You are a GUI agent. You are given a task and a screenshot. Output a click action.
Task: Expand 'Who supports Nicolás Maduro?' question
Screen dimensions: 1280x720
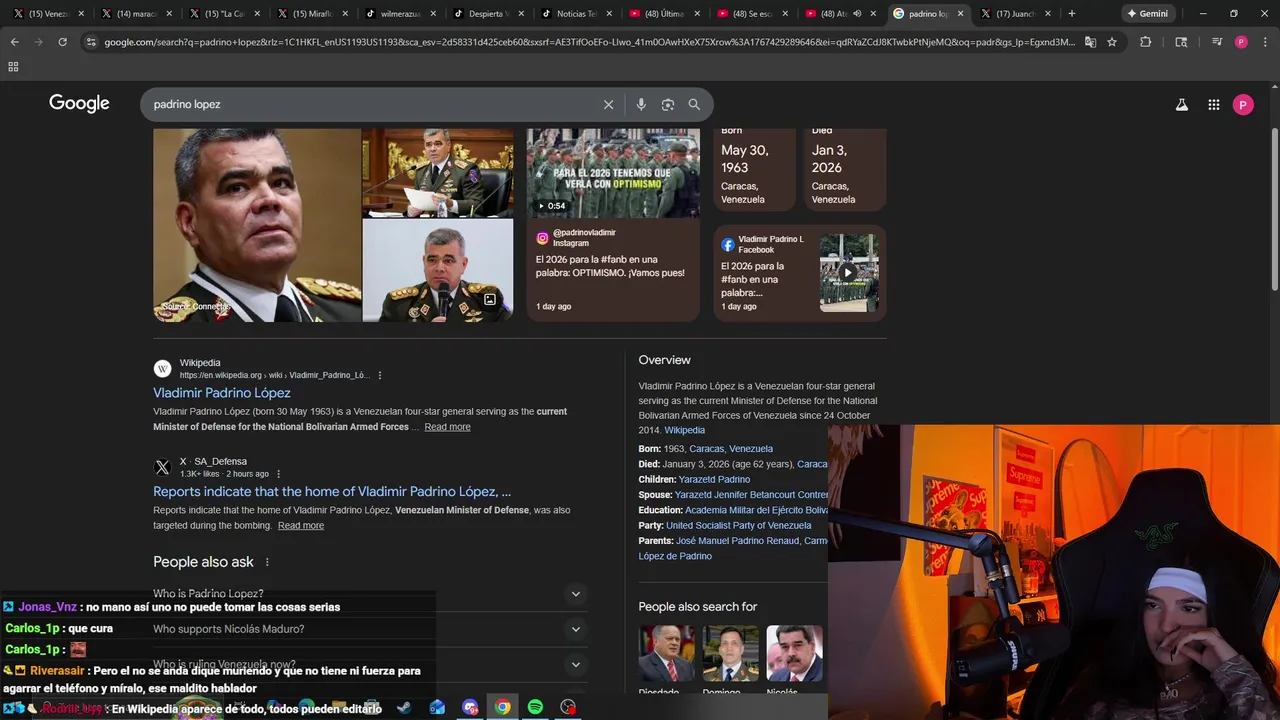369,629
